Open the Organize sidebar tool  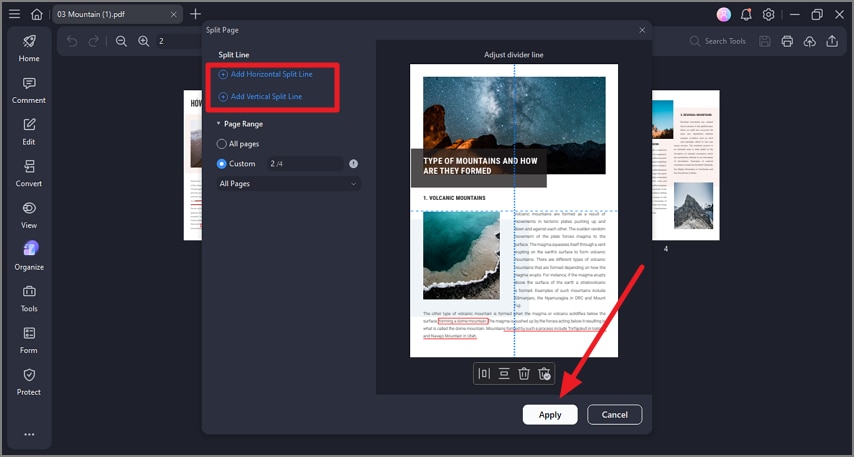[x=29, y=257]
